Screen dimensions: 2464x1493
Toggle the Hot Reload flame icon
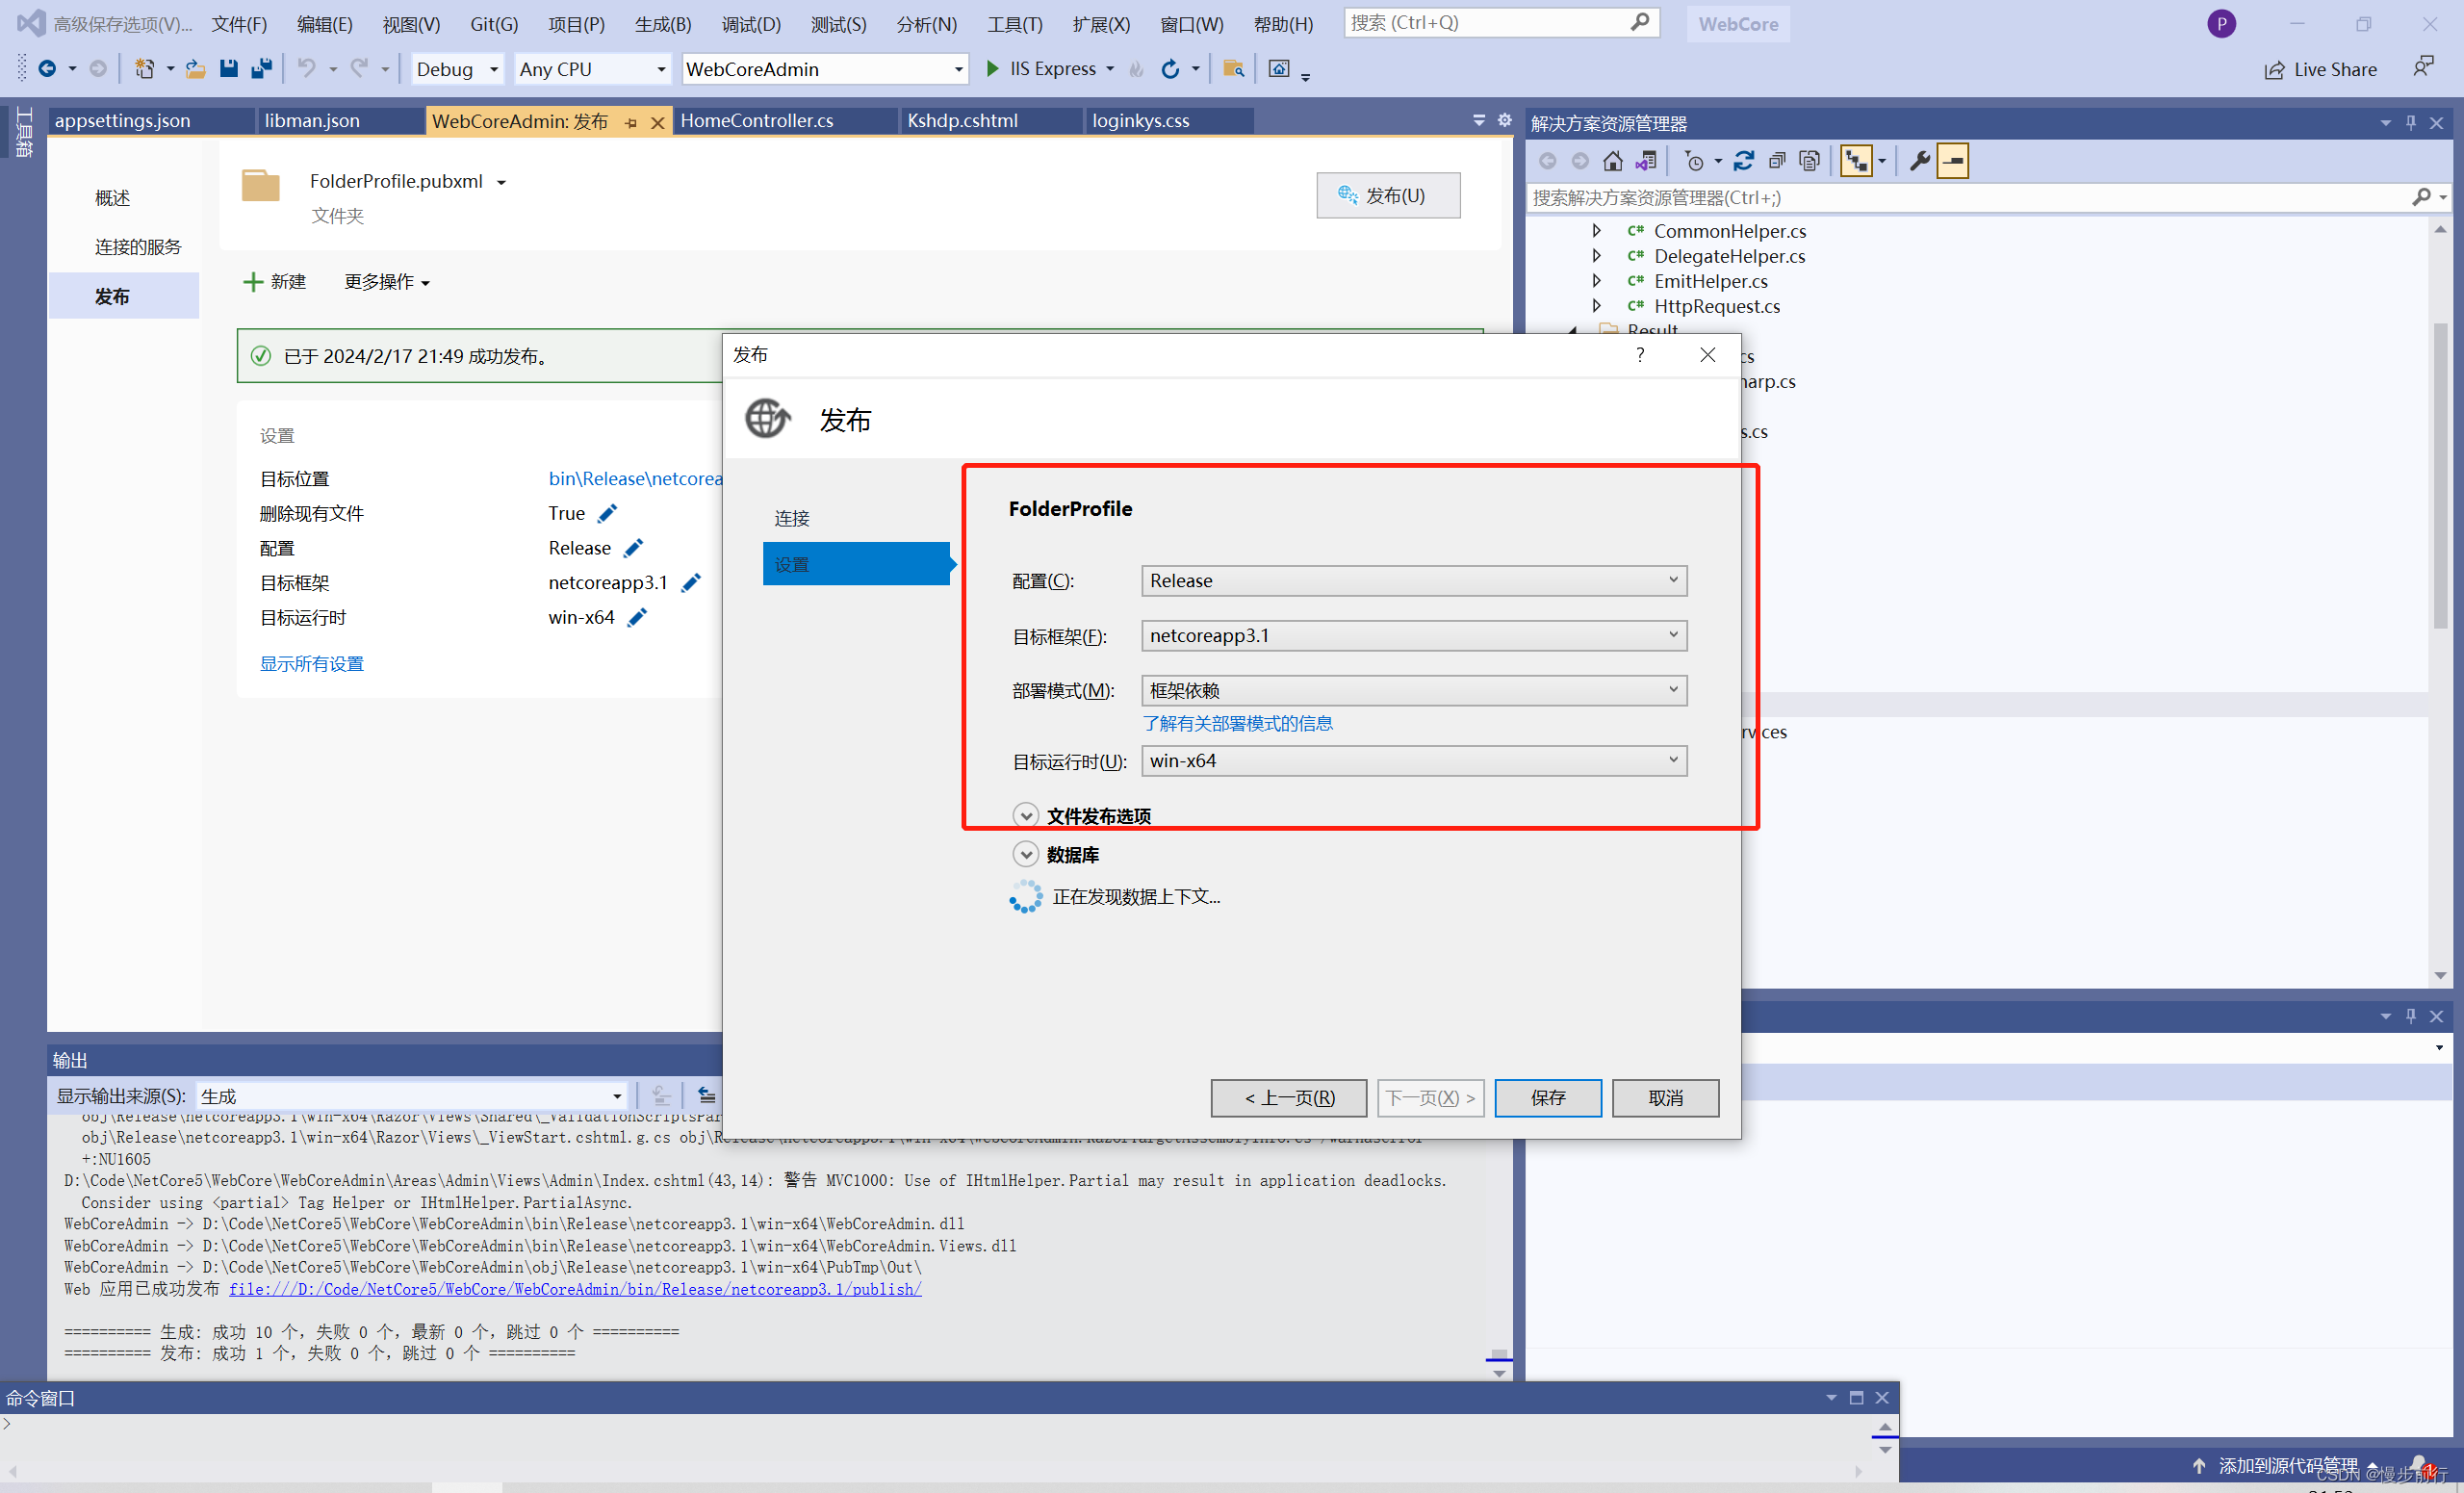(1136, 69)
